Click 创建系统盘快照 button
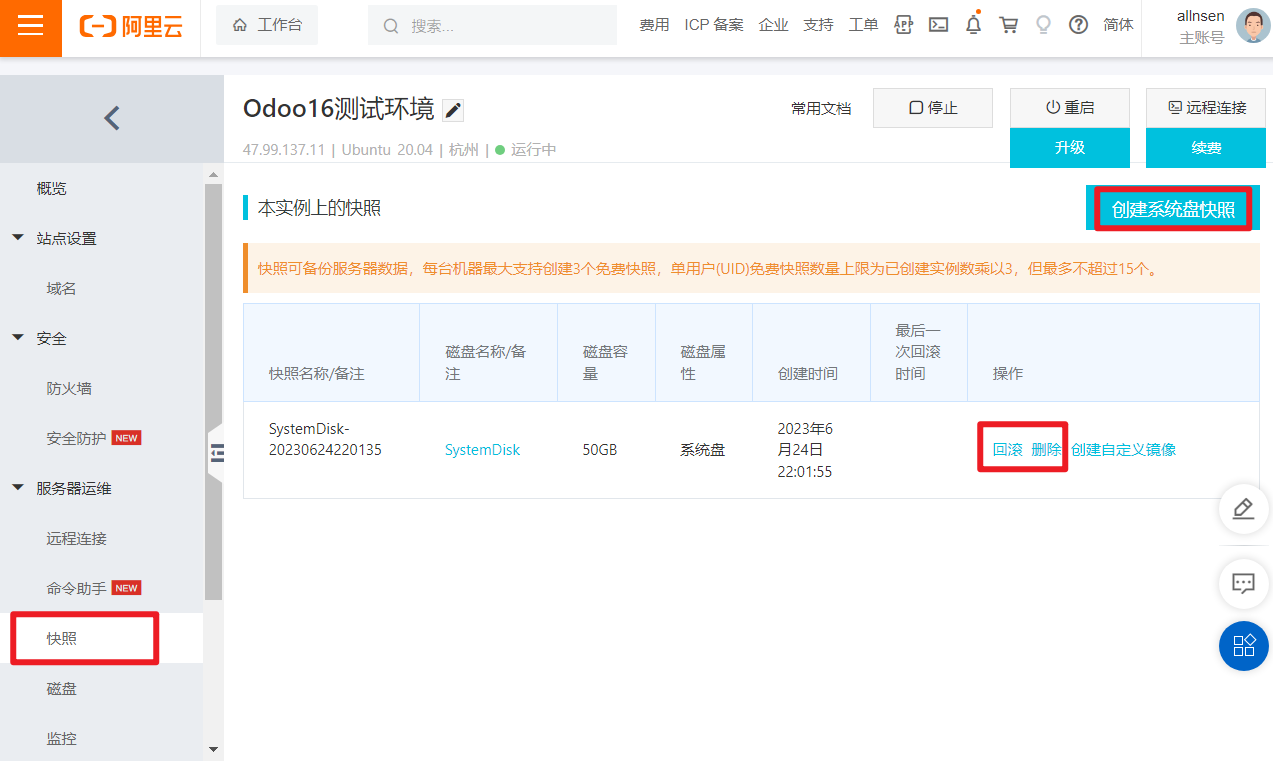The image size is (1273, 761). click(x=1173, y=209)
